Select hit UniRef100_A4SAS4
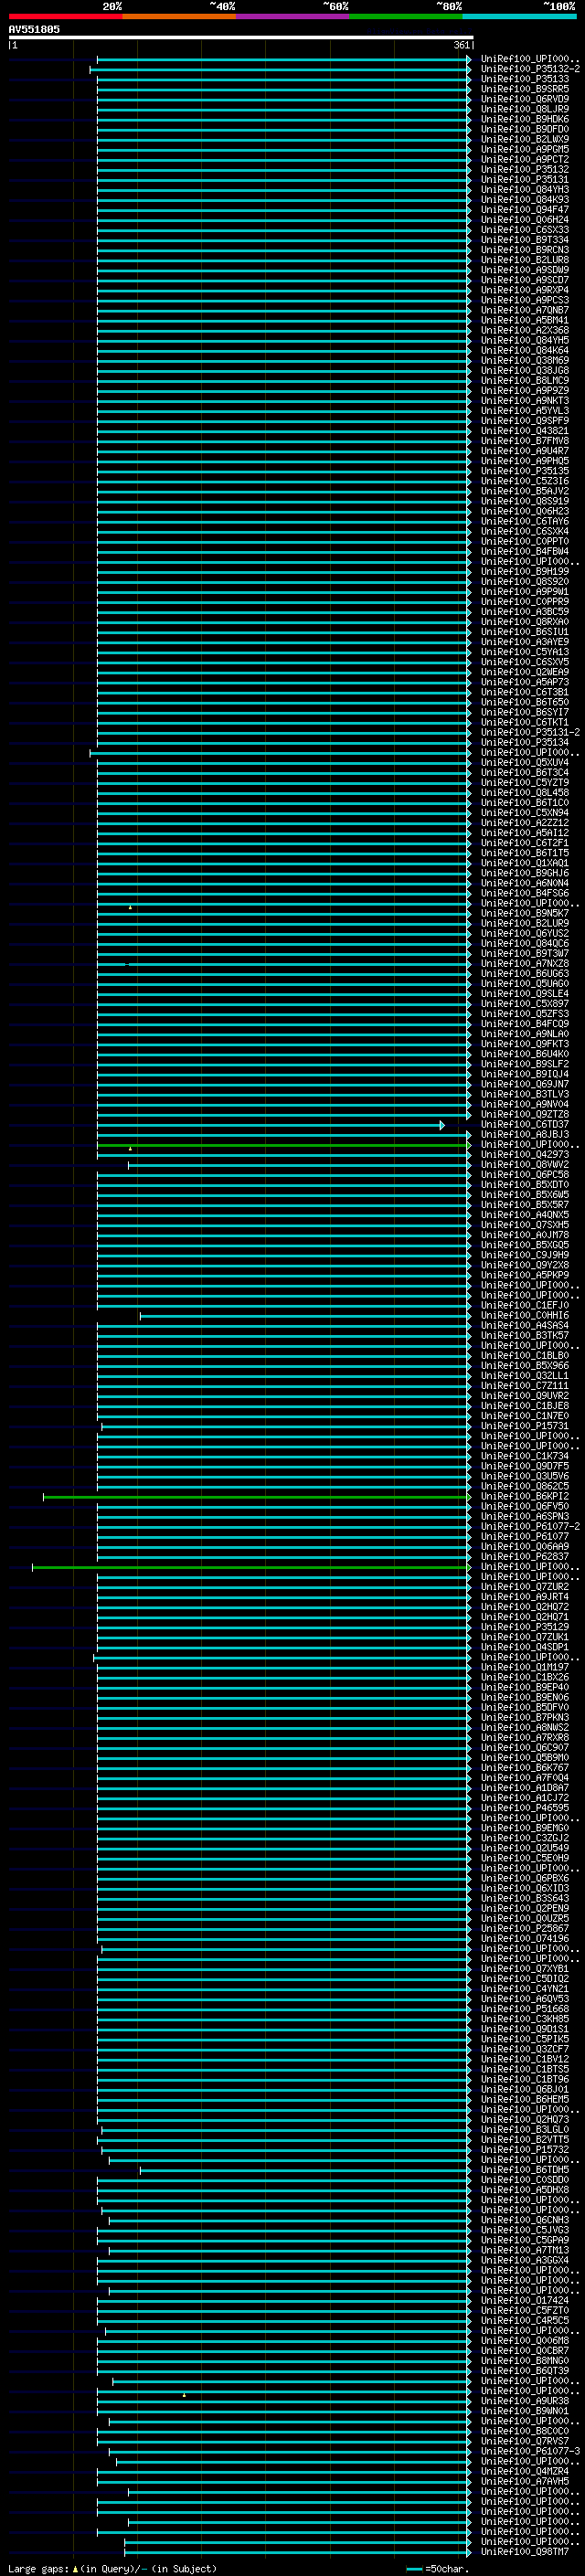The width and height of the screenshot is (585, 2576). tap(525, 1325)
